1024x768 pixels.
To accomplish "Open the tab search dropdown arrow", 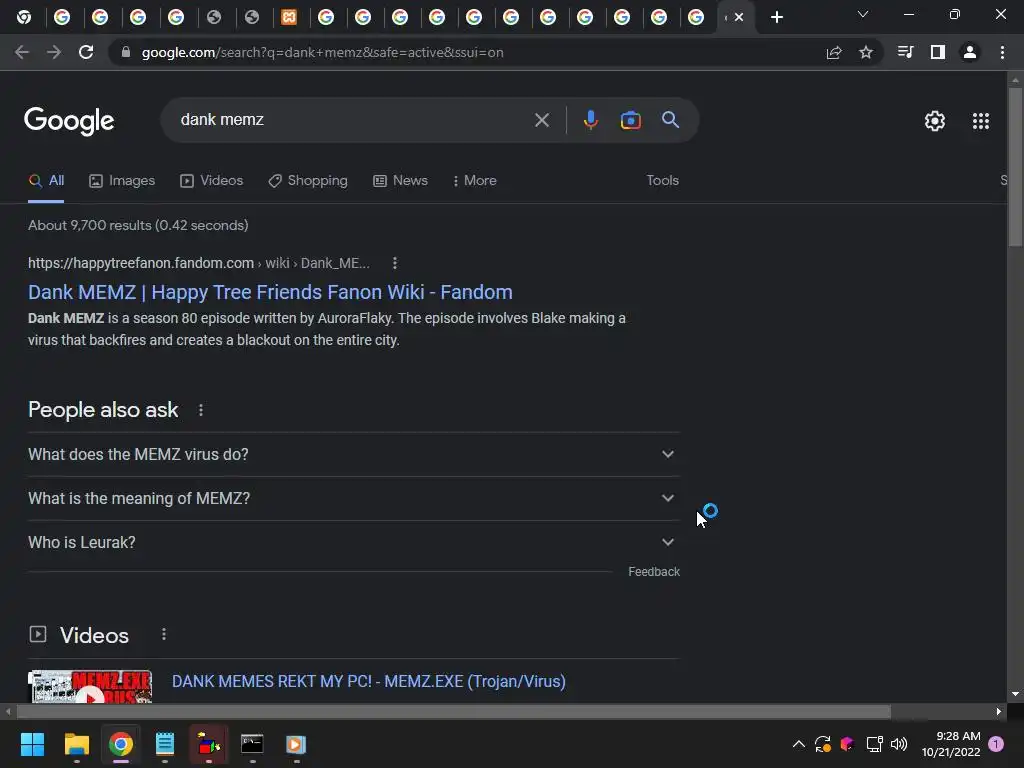I will pyautogui.click(x=863, y=14).
